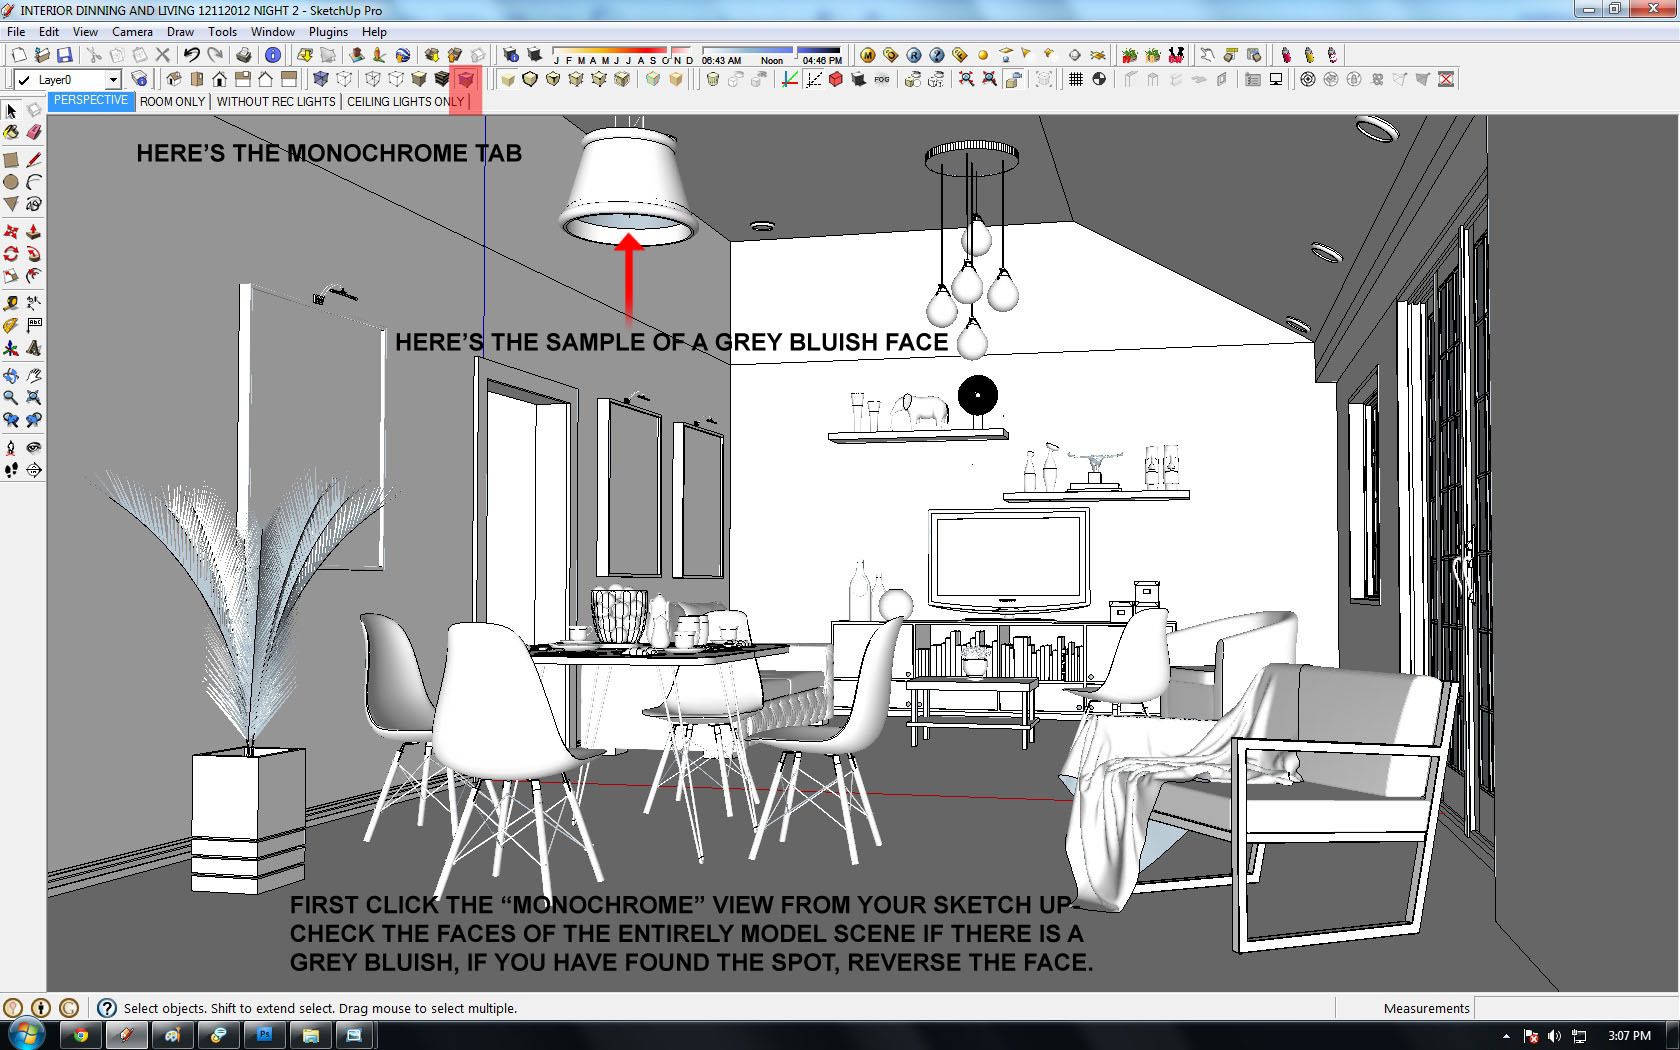Select the 3D Text tool
This screenshot has width=1680, height=1050.
(x=34, y=348)
